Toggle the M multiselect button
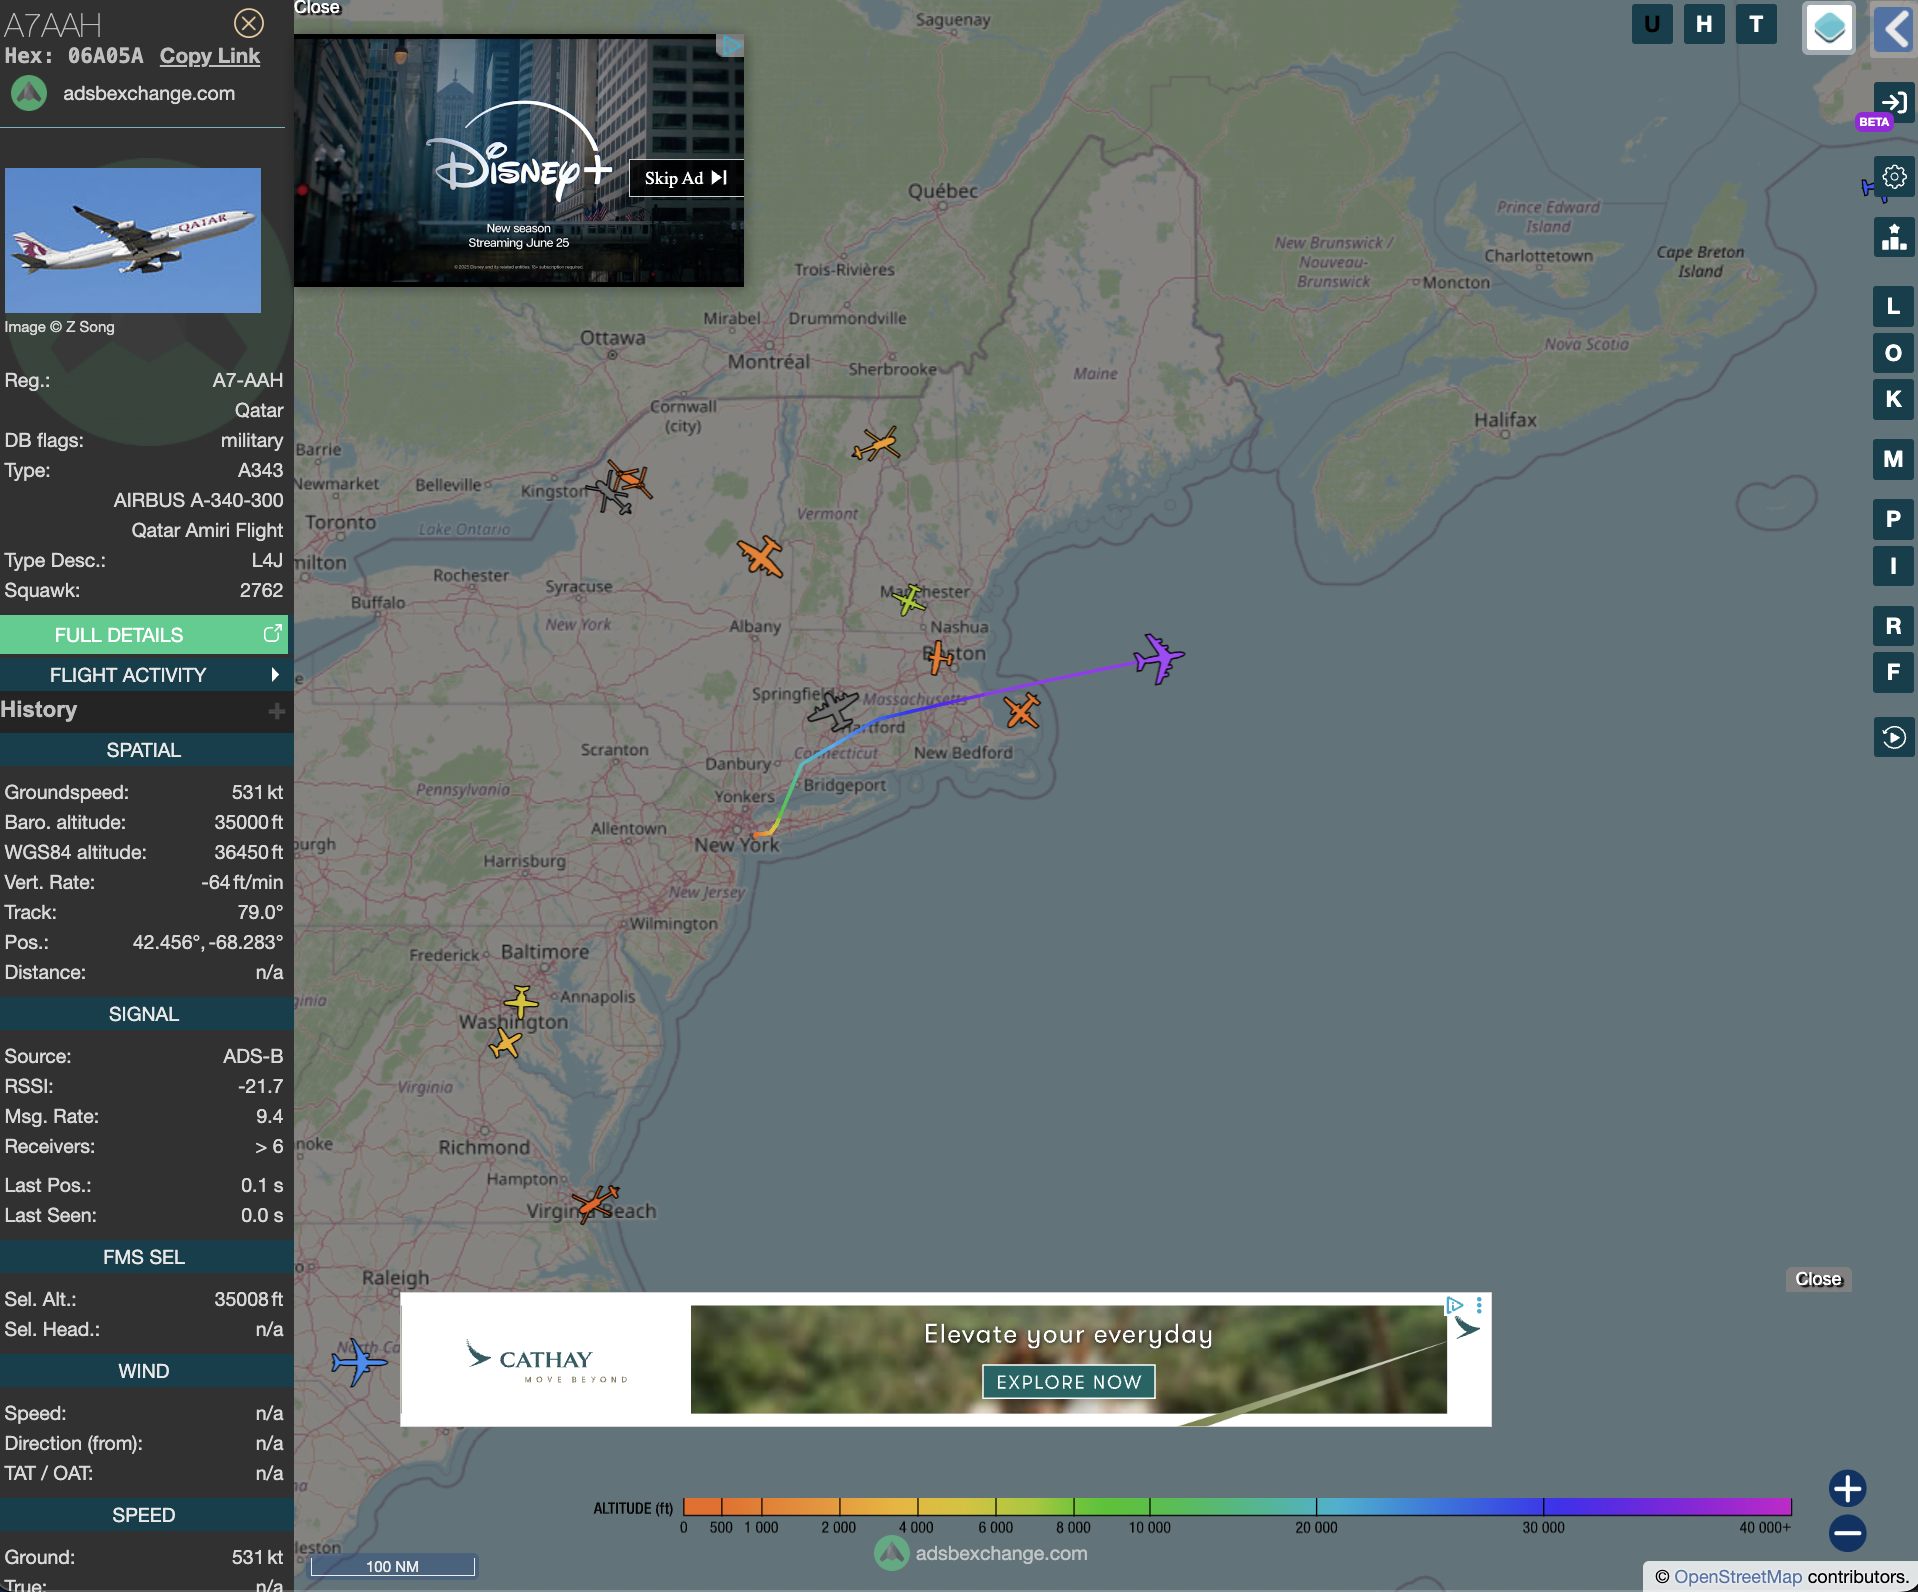 click(x=1894, y=459)
